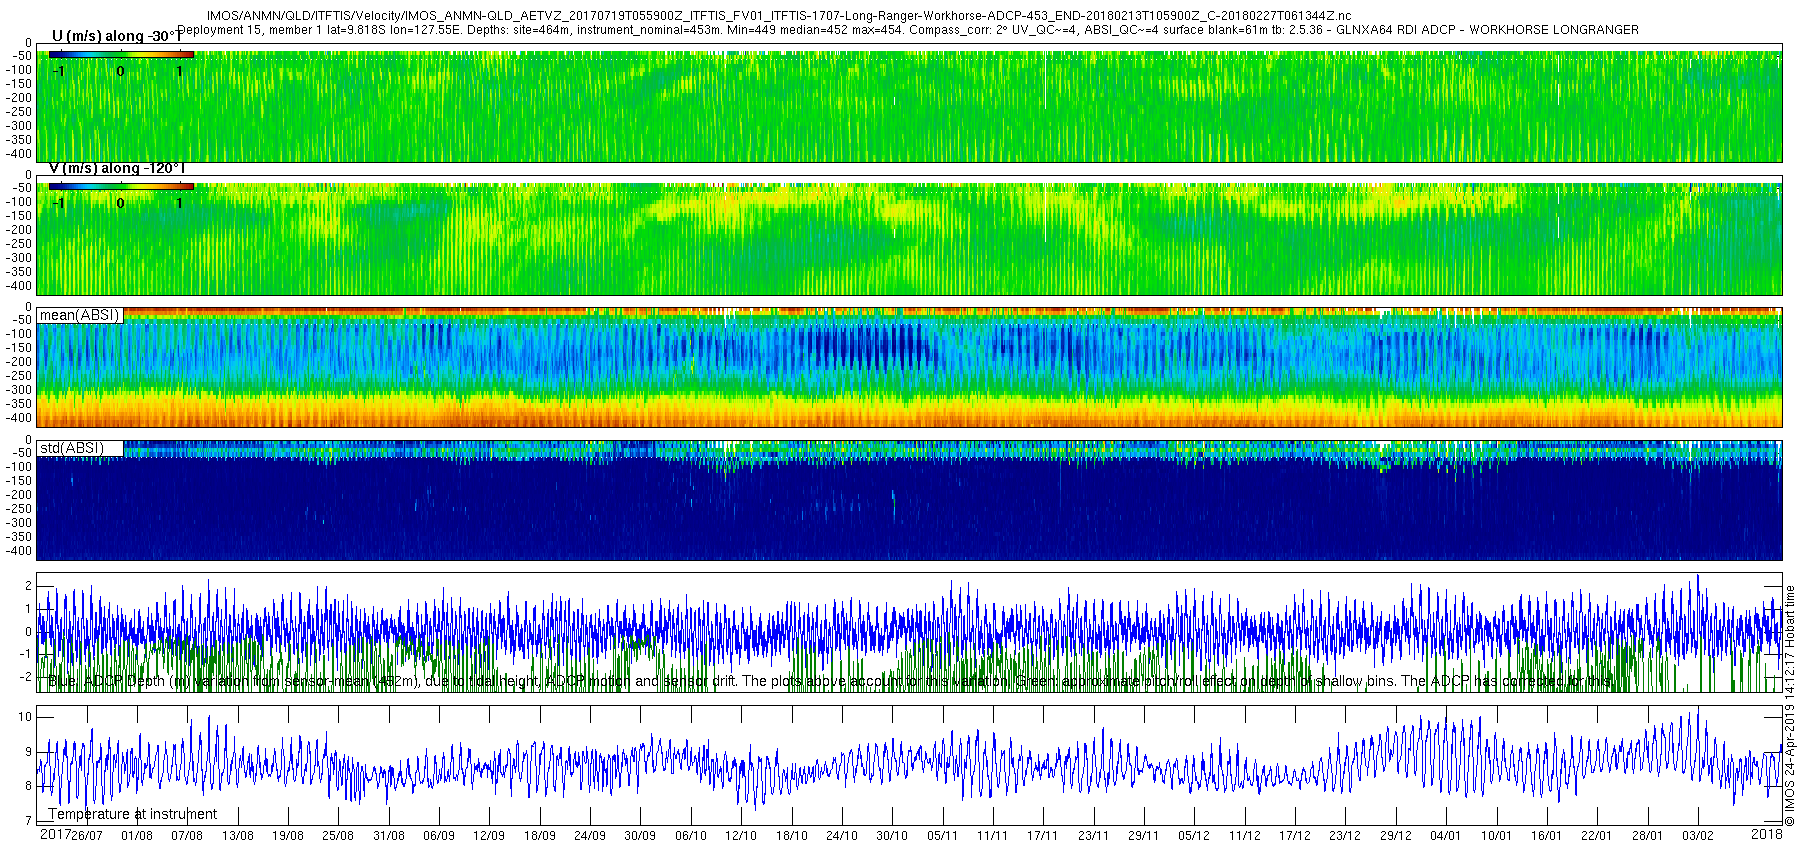Click the '17/12' date tick label
Image resolution: width=1800 pixels, height=850 pixels.
[1295, 836]
